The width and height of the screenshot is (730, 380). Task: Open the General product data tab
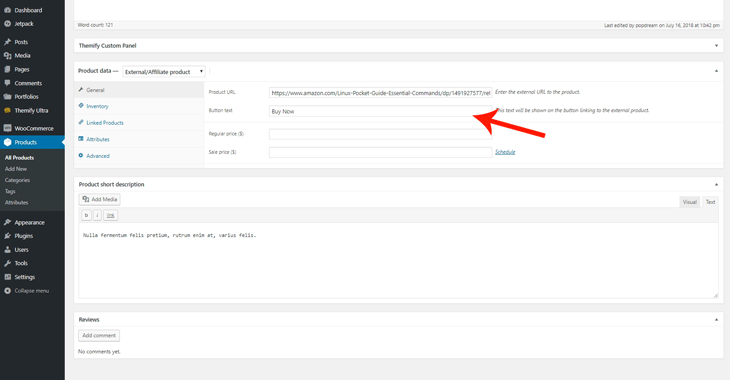pos(139,90)
